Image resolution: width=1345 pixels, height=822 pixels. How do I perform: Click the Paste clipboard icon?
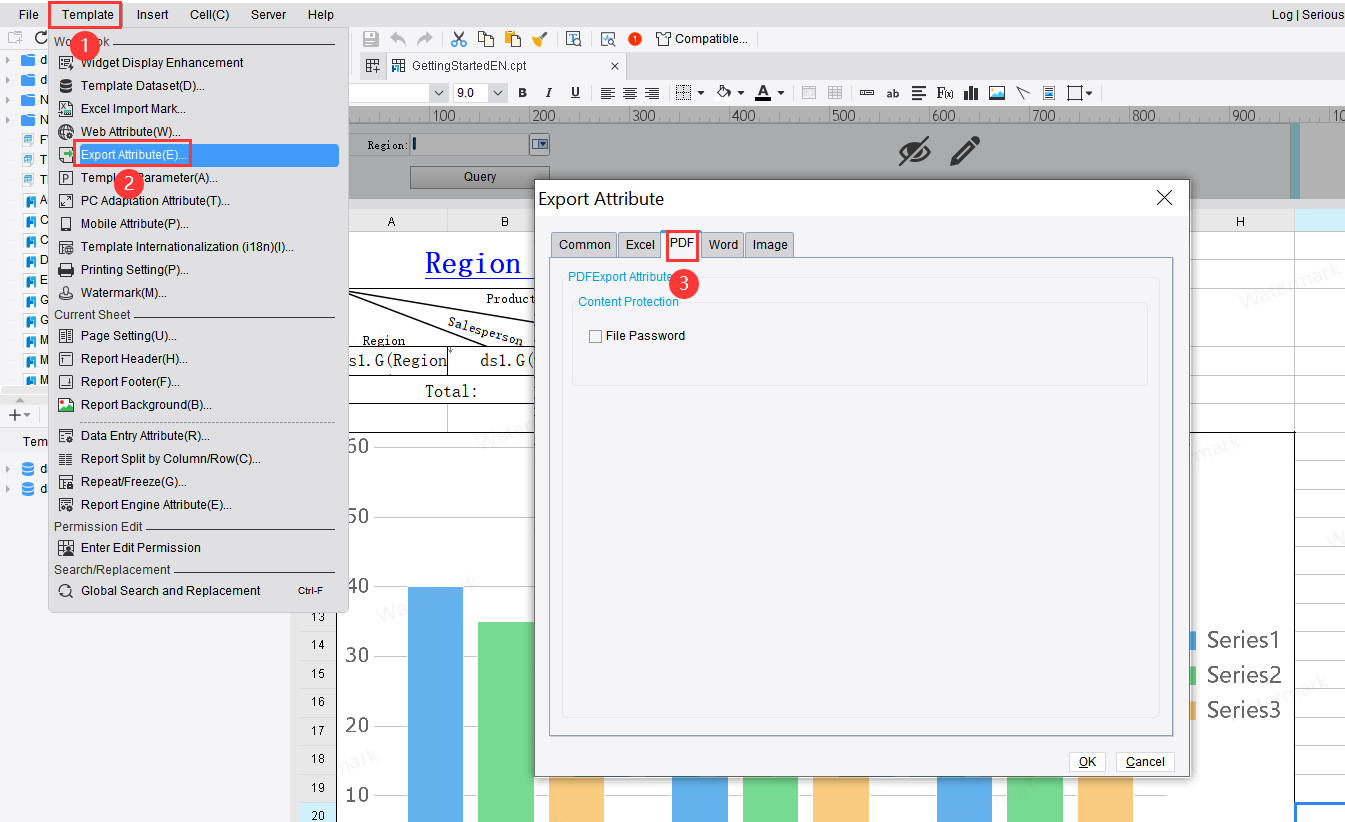click(x=513, y=39)
